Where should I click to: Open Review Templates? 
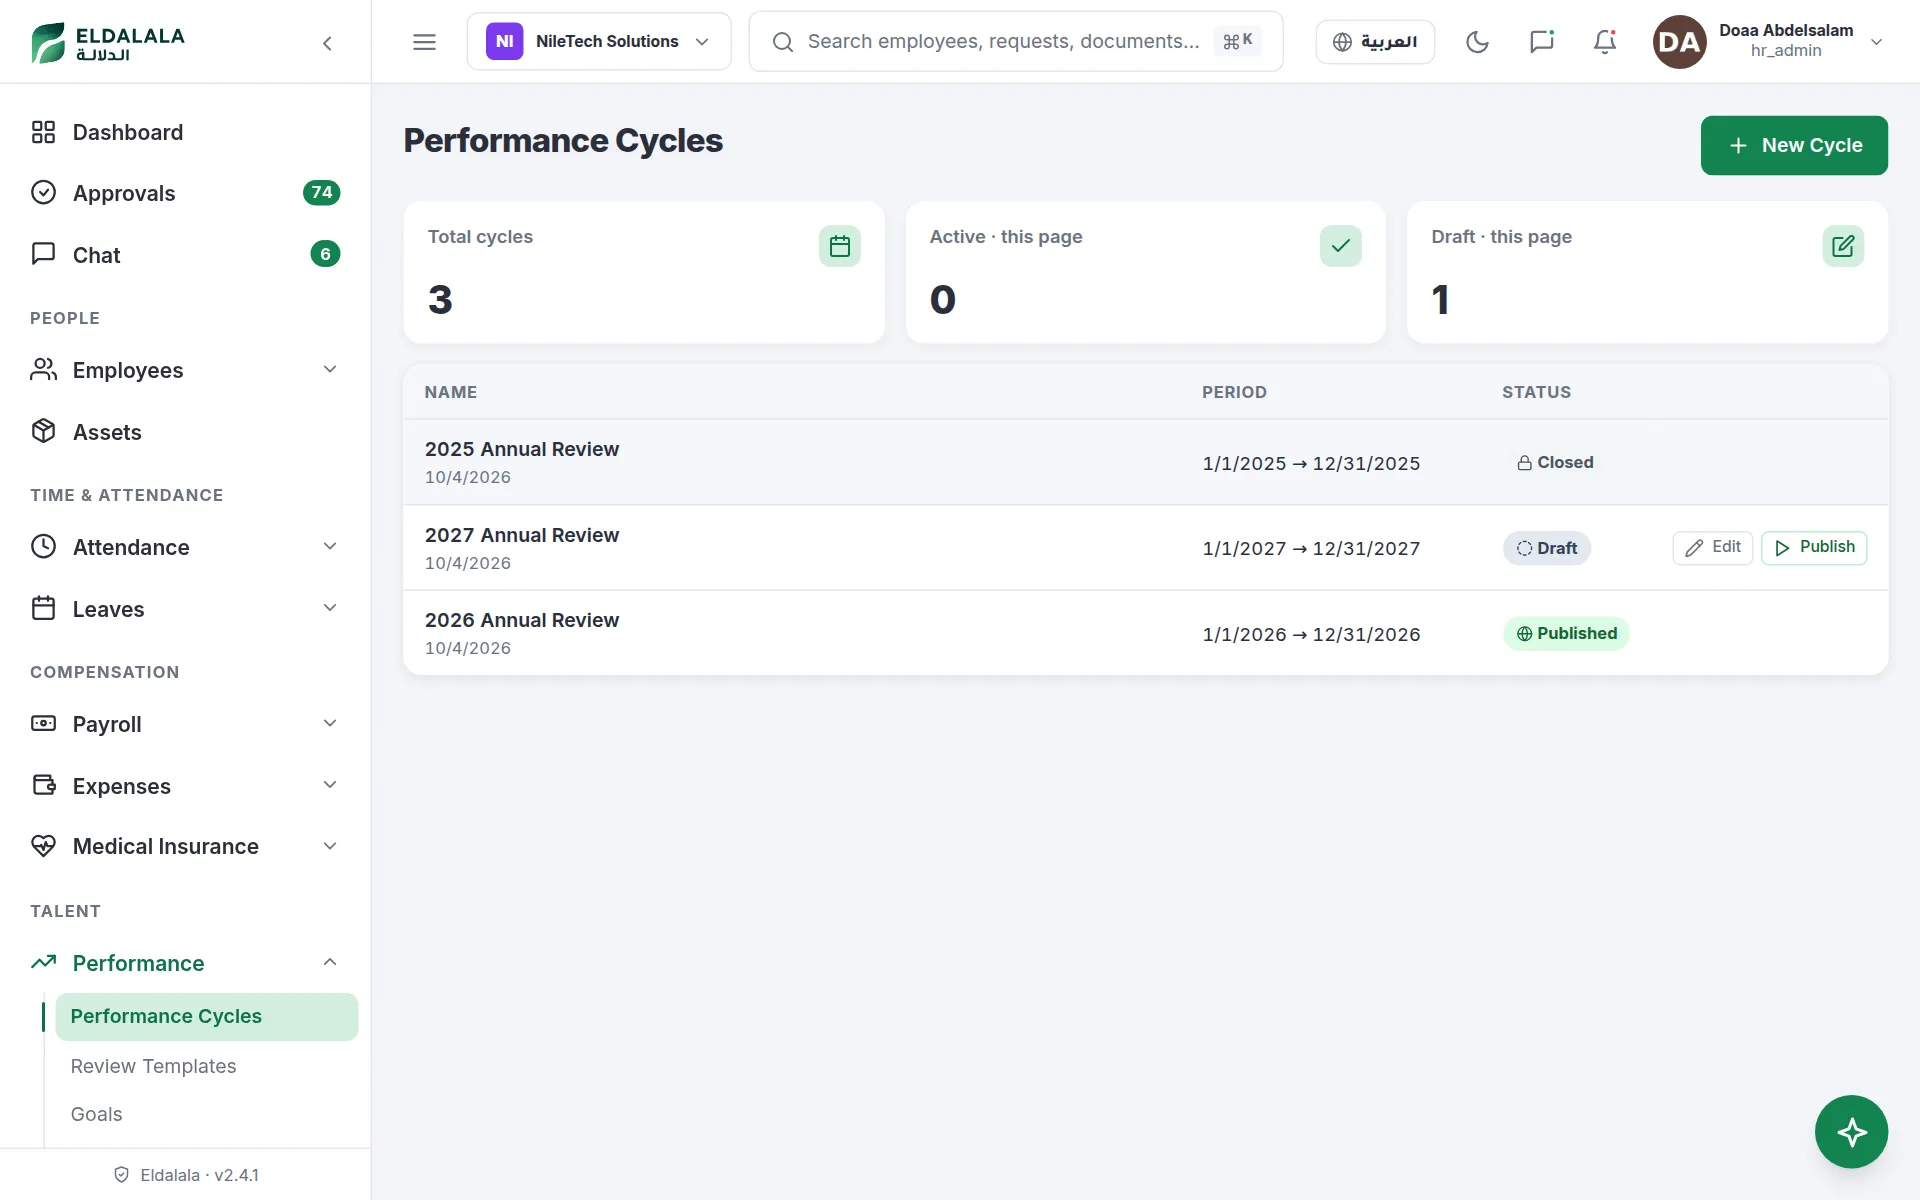coord(206,1066)
